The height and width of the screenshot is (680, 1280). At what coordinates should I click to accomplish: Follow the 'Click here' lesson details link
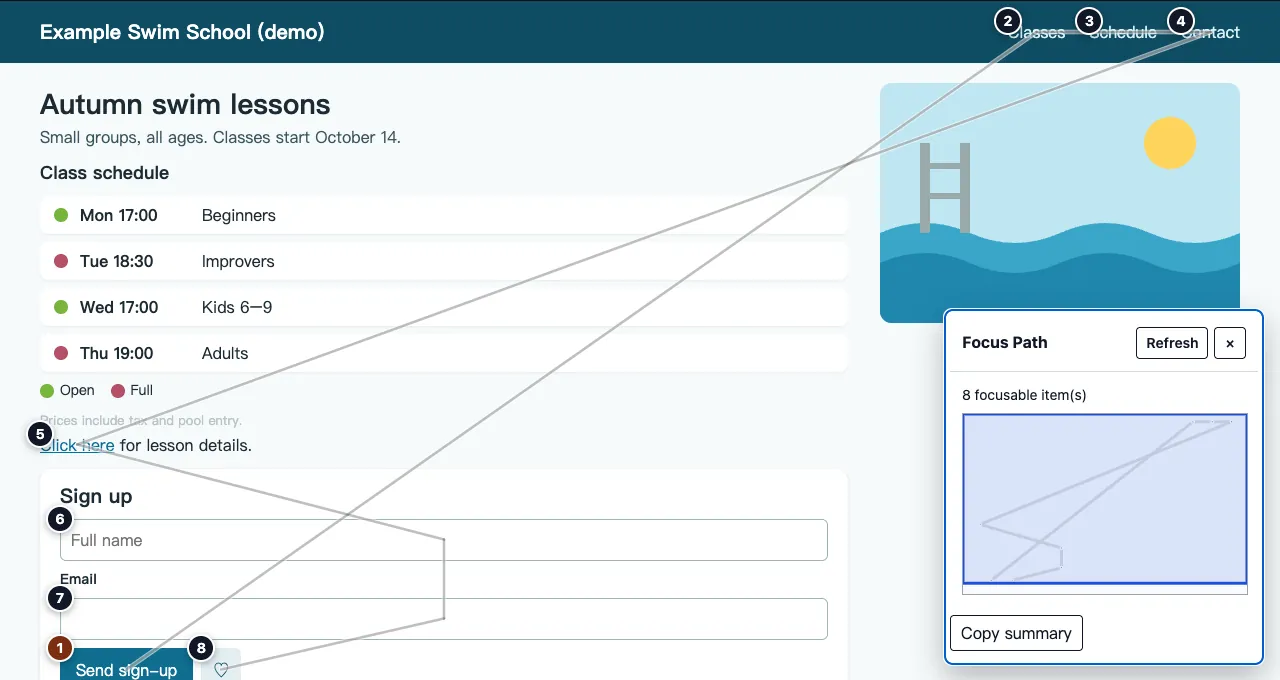pyautogui.click(x=77, y=445)
